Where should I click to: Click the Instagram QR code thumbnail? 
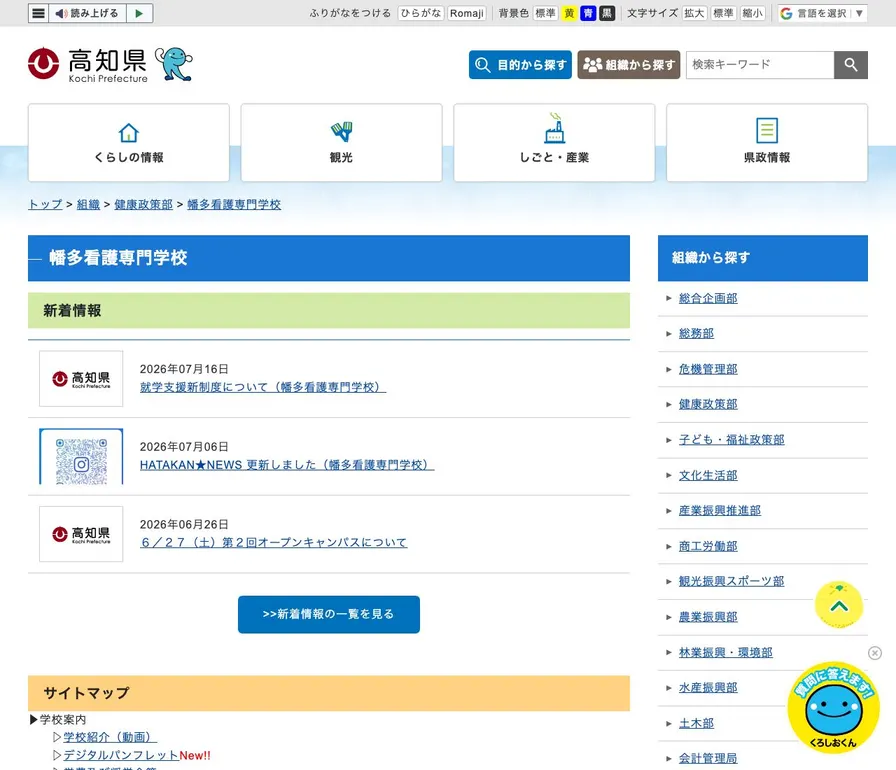pyautogui.click(x=81, y=456)
